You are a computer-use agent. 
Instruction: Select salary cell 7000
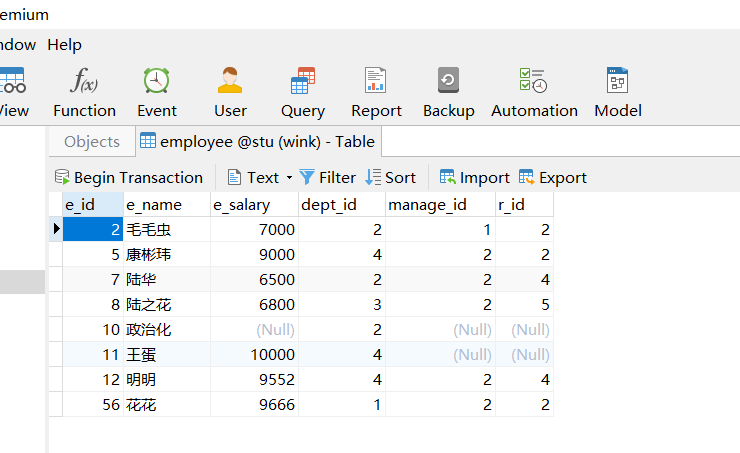point(254,229)
